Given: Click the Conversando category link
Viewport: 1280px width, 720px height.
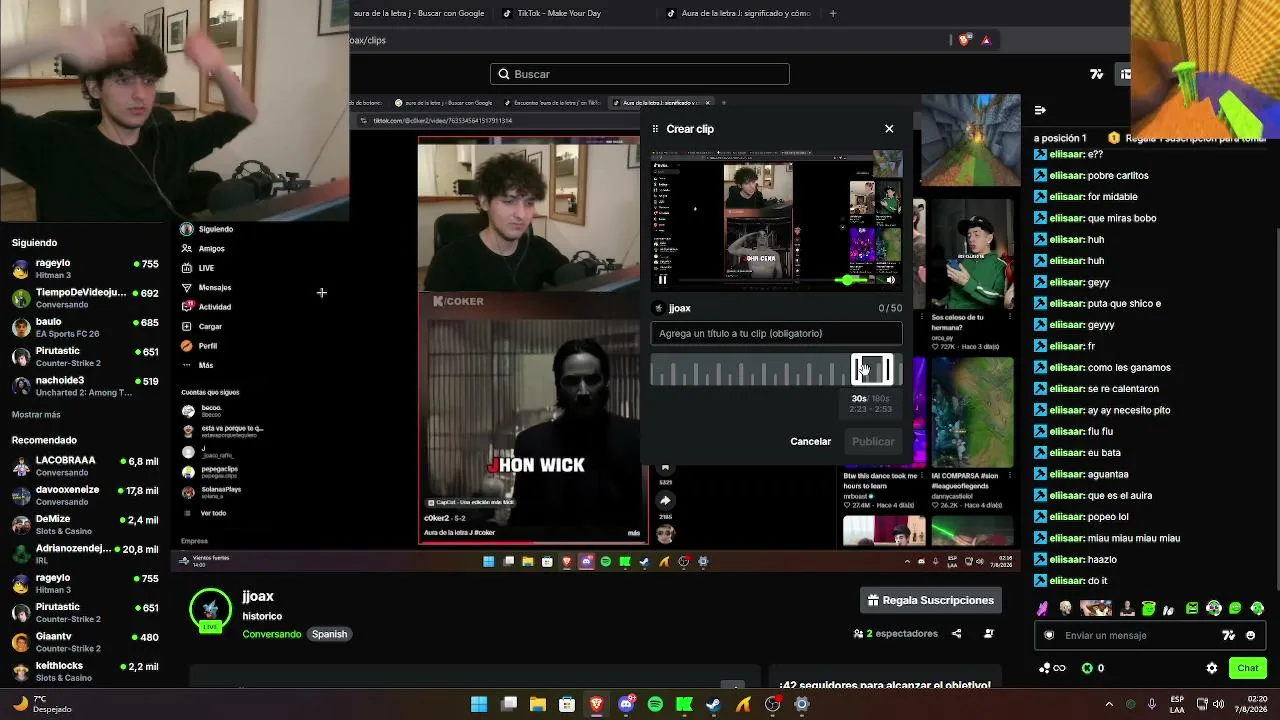Looking at the screenshot, I should pos(271,634).
